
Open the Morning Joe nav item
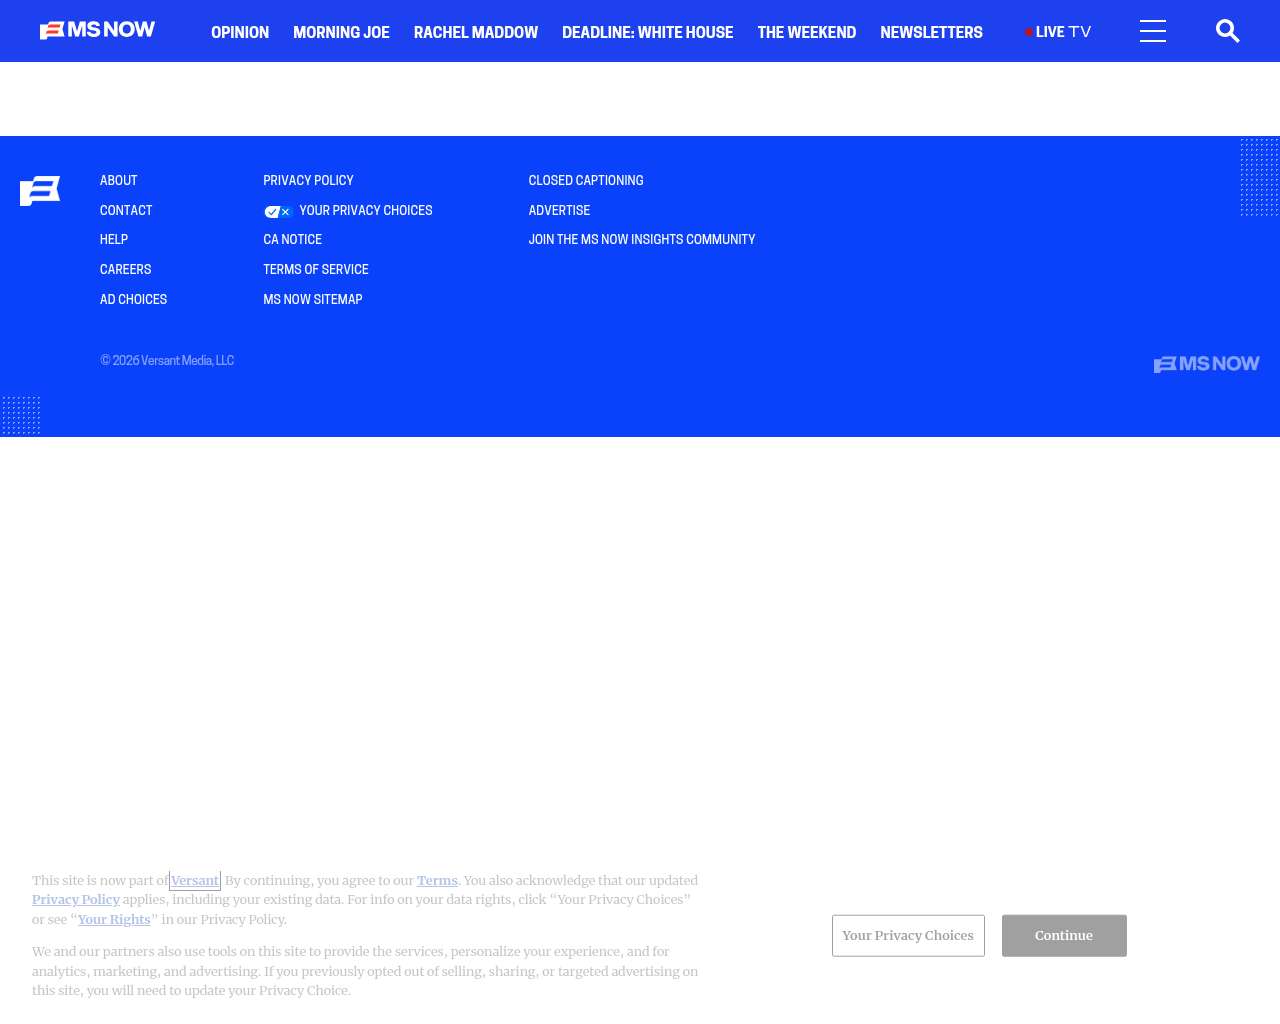pyautogui.click(x=341, y=32)
